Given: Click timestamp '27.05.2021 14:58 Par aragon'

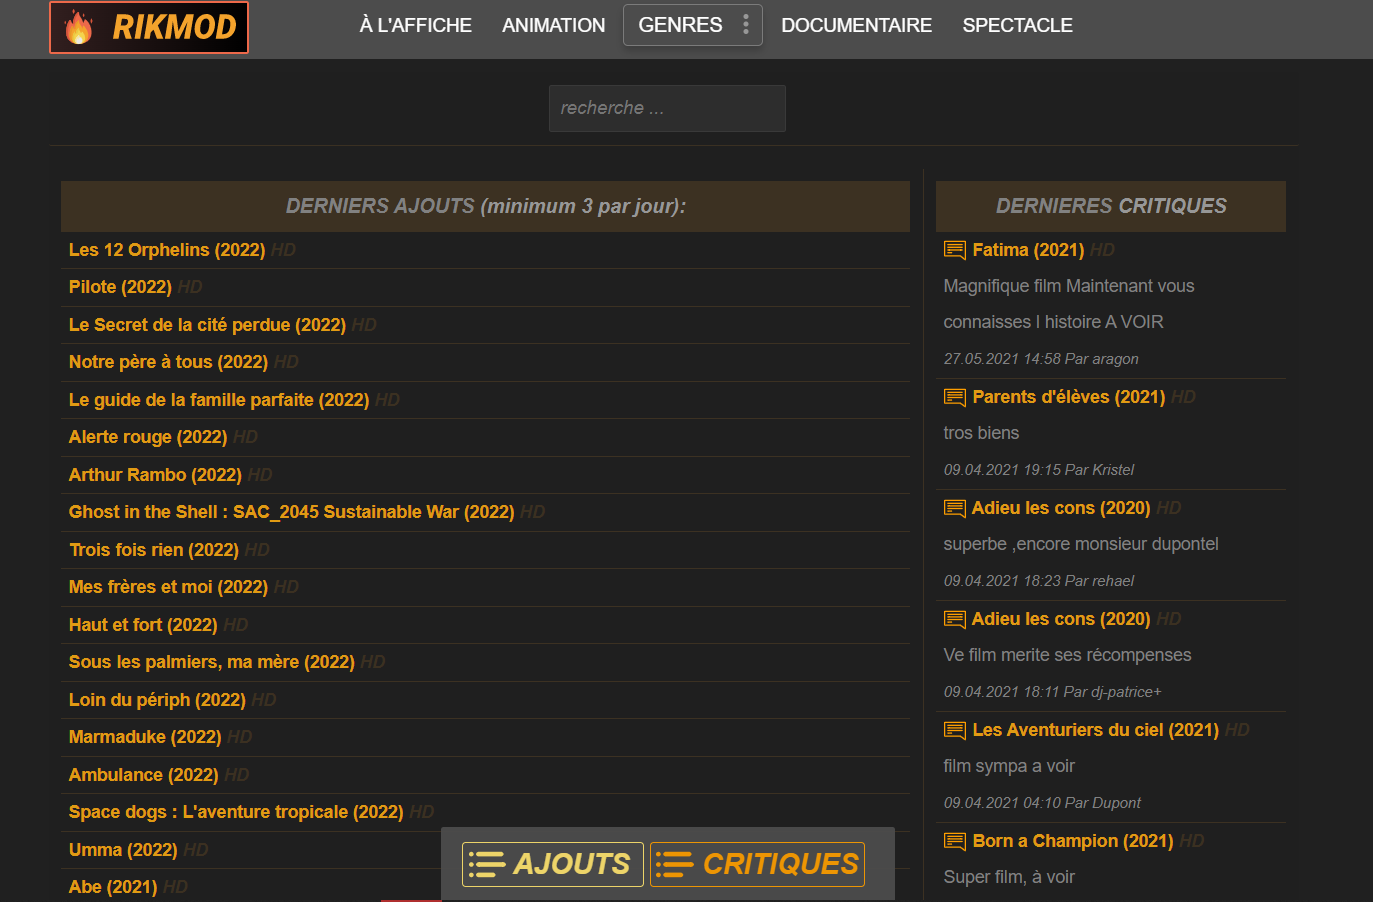Looking at the screenshot, I should (x=1041, y=359).
